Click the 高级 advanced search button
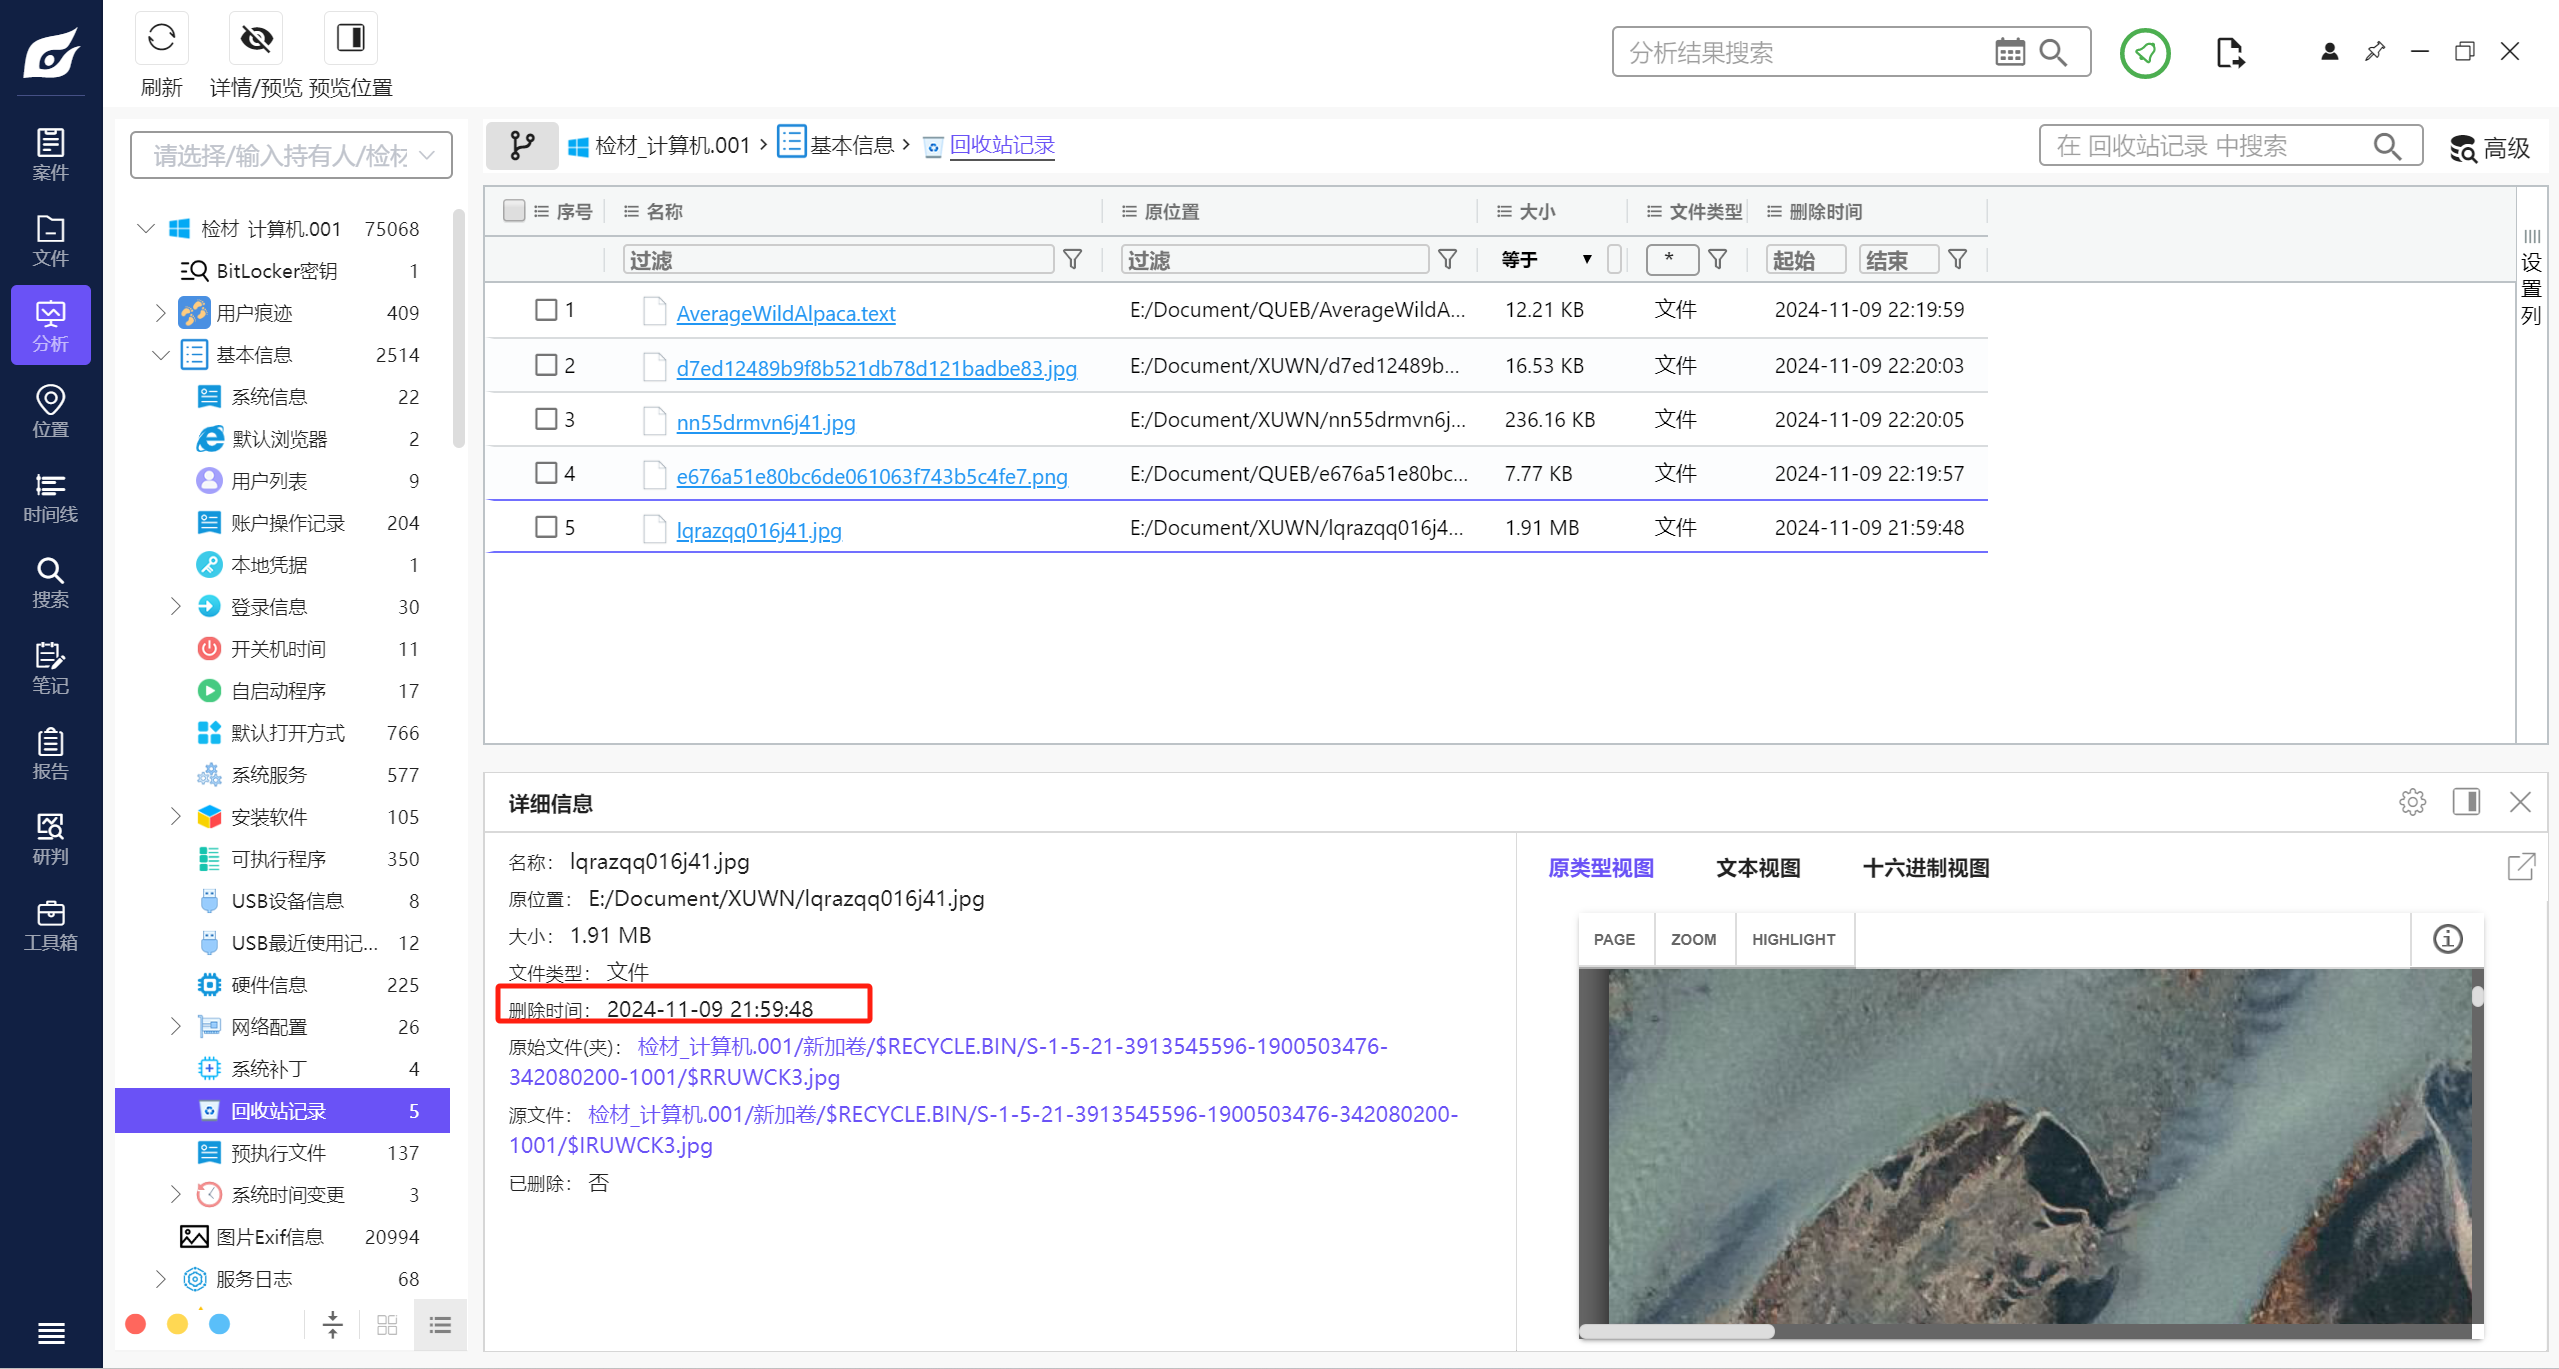 (2489, 148)
